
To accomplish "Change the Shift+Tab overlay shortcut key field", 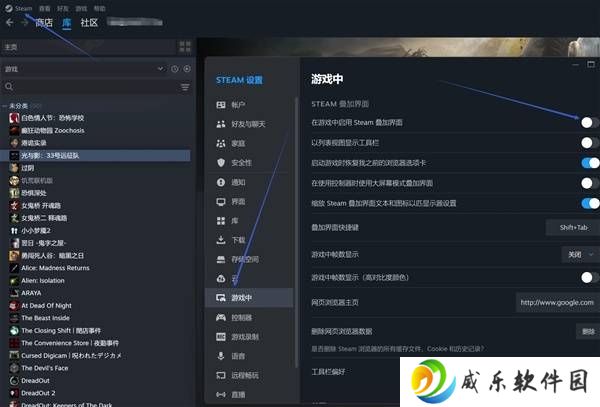I will coord(573,228).
